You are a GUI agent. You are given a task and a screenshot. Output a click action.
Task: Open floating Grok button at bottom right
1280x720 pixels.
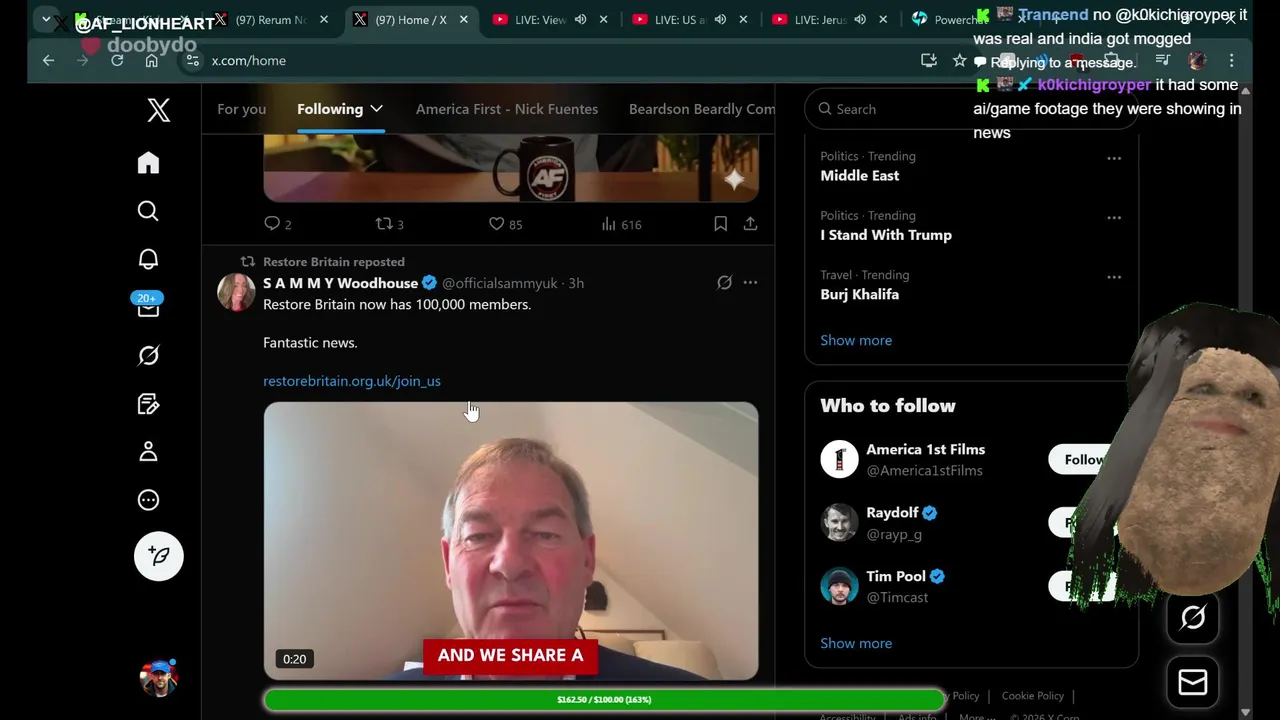pos(1193,618)
